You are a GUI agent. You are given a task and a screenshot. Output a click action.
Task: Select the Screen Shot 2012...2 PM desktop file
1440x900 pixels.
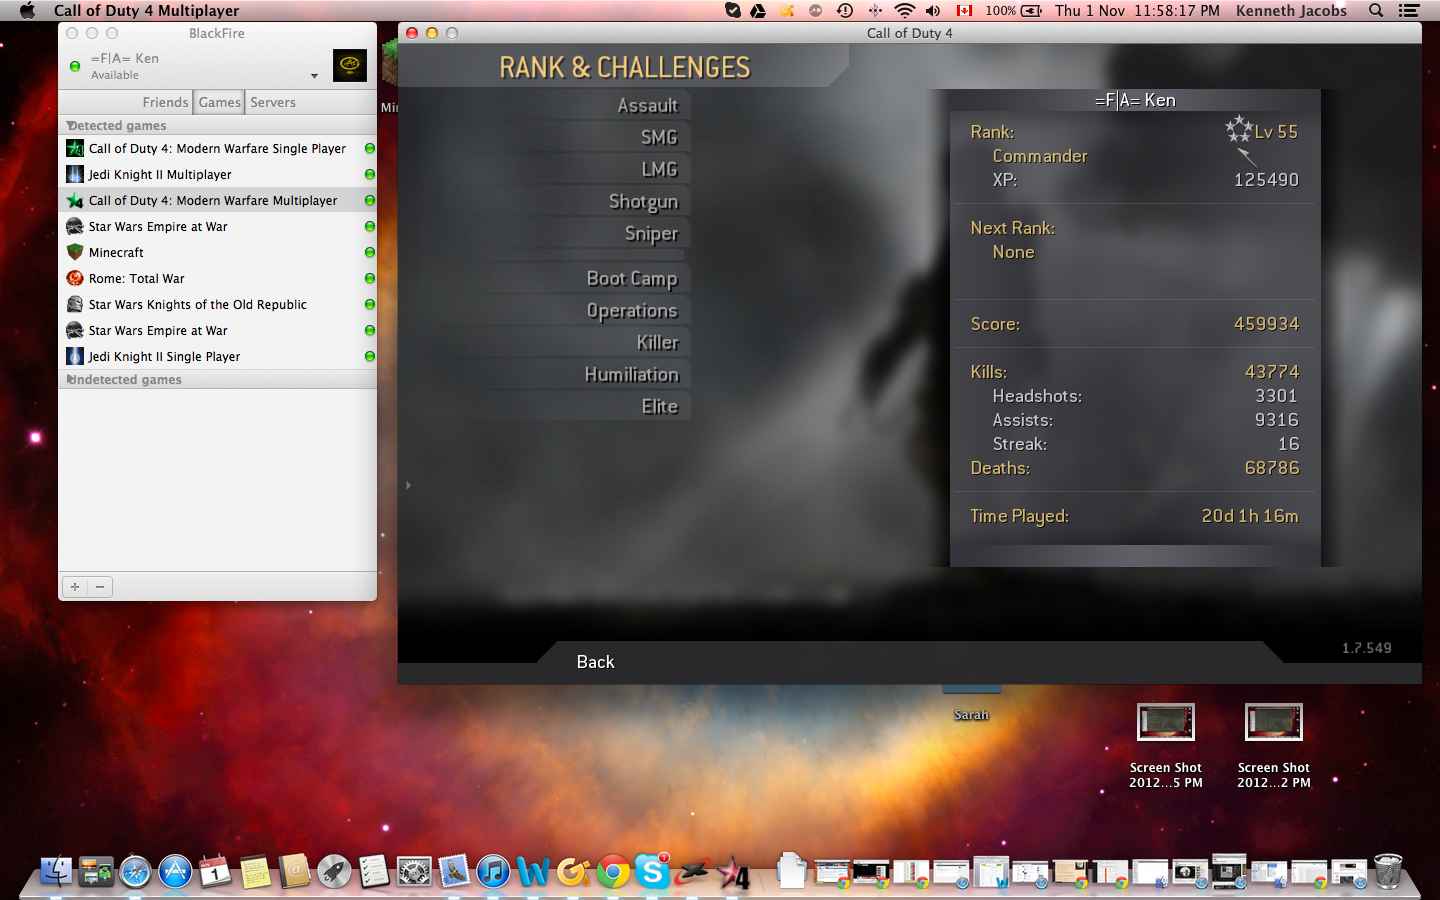1273,746
